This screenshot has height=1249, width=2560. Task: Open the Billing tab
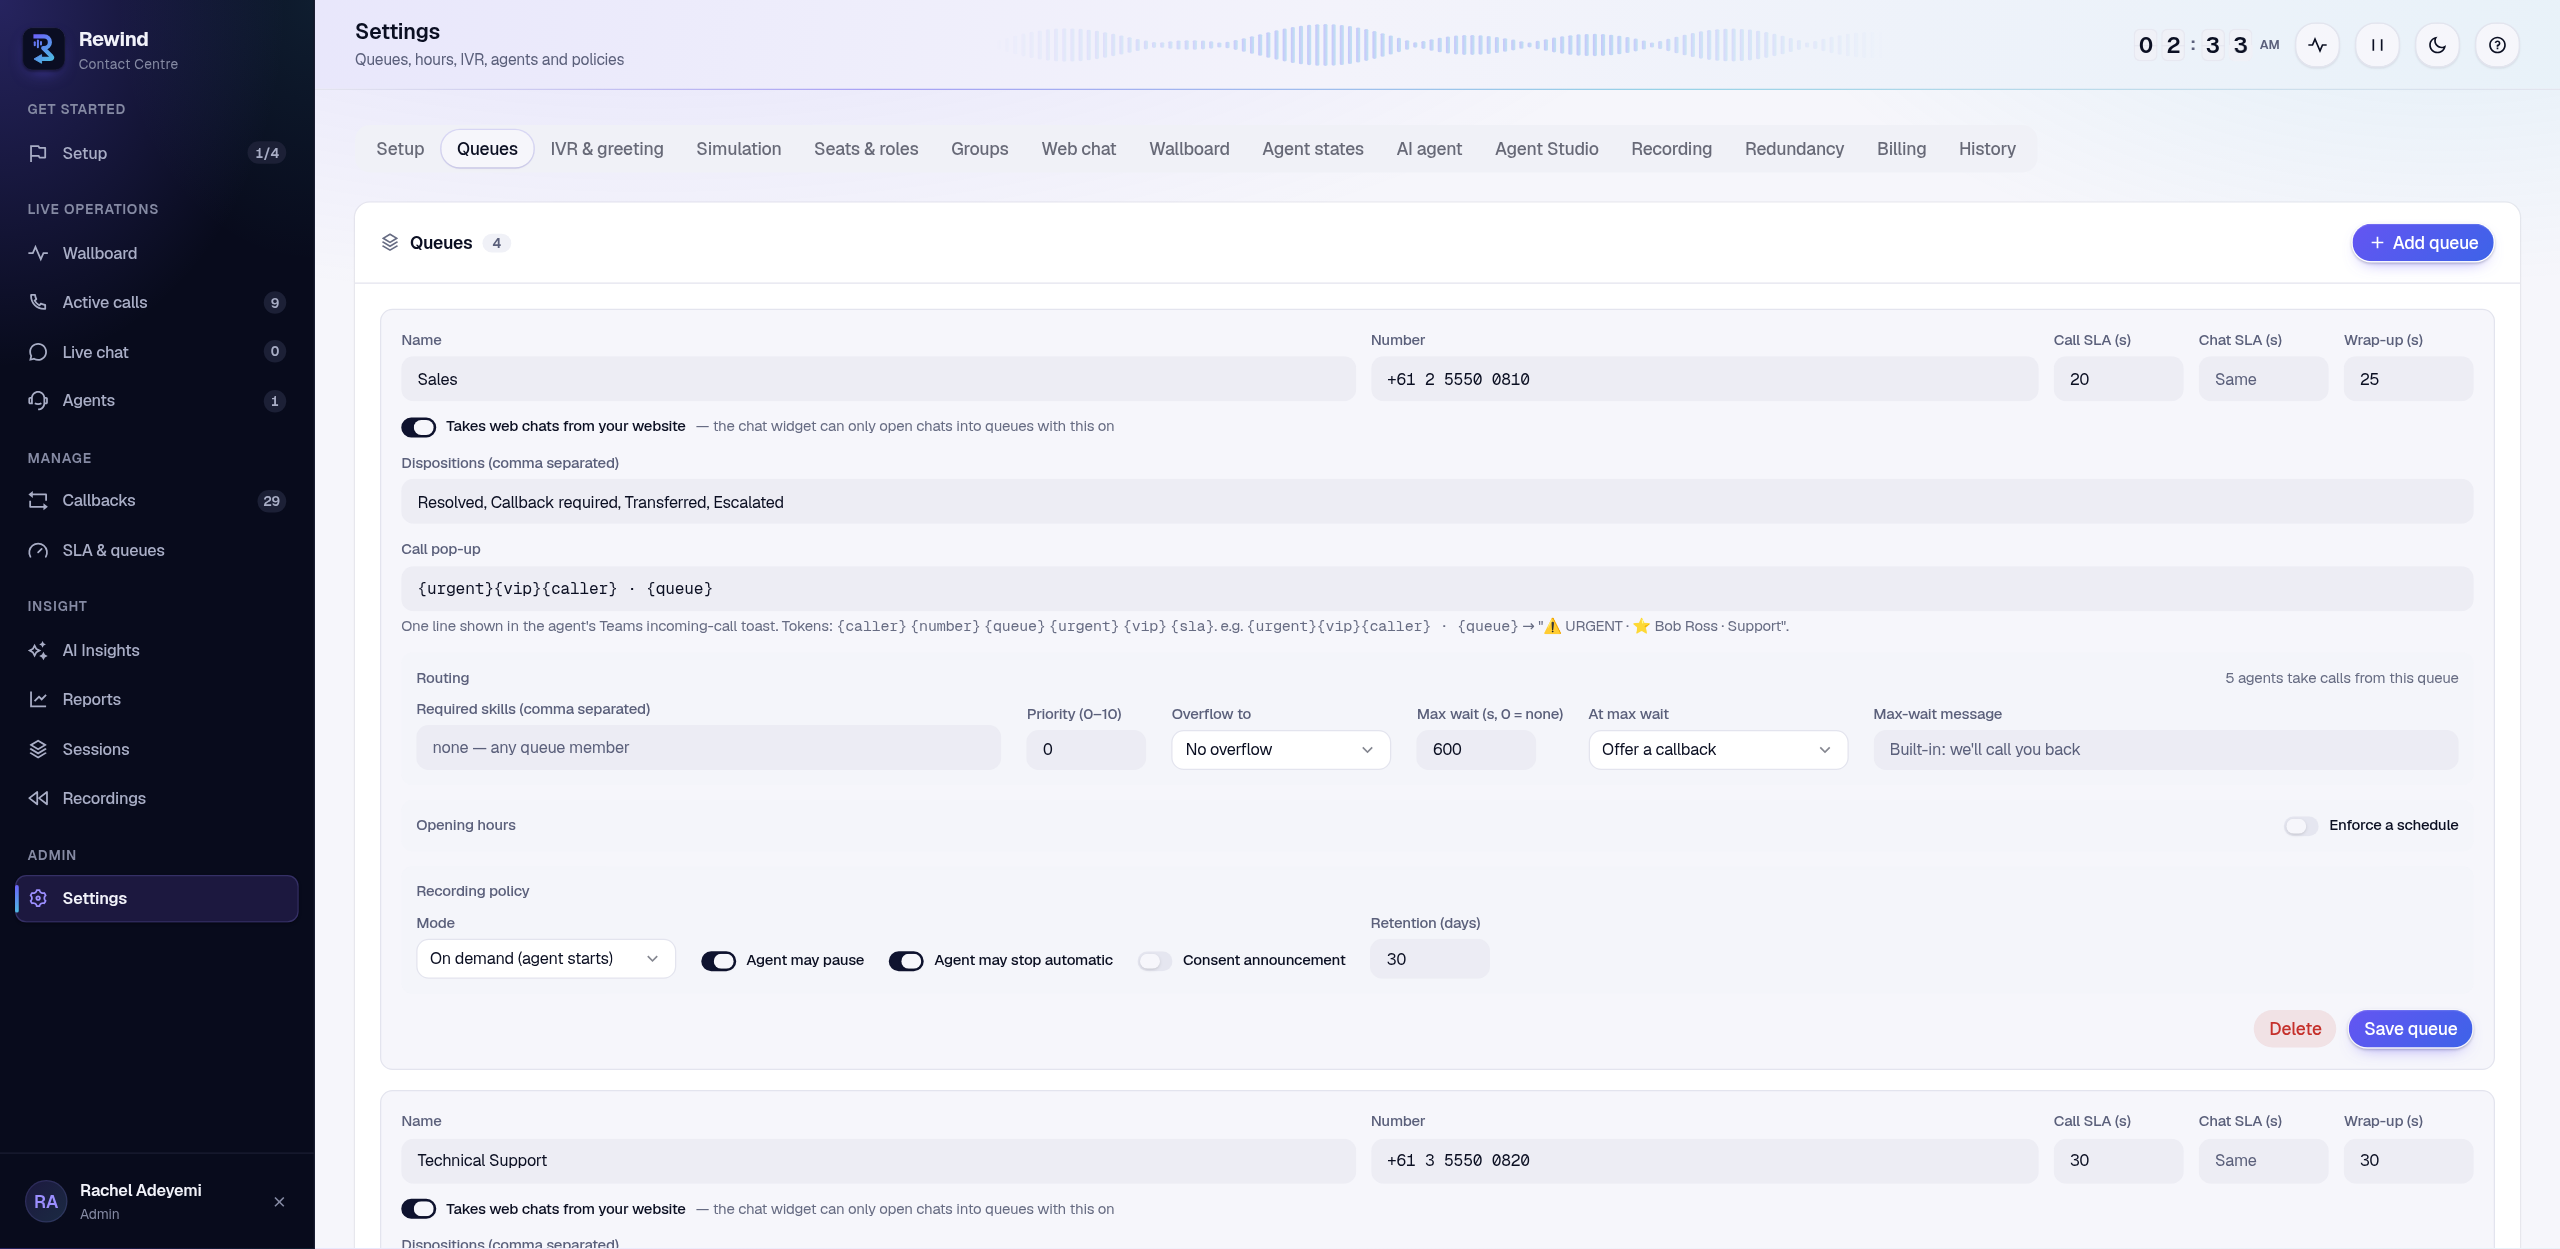[x=1901, y=149]
